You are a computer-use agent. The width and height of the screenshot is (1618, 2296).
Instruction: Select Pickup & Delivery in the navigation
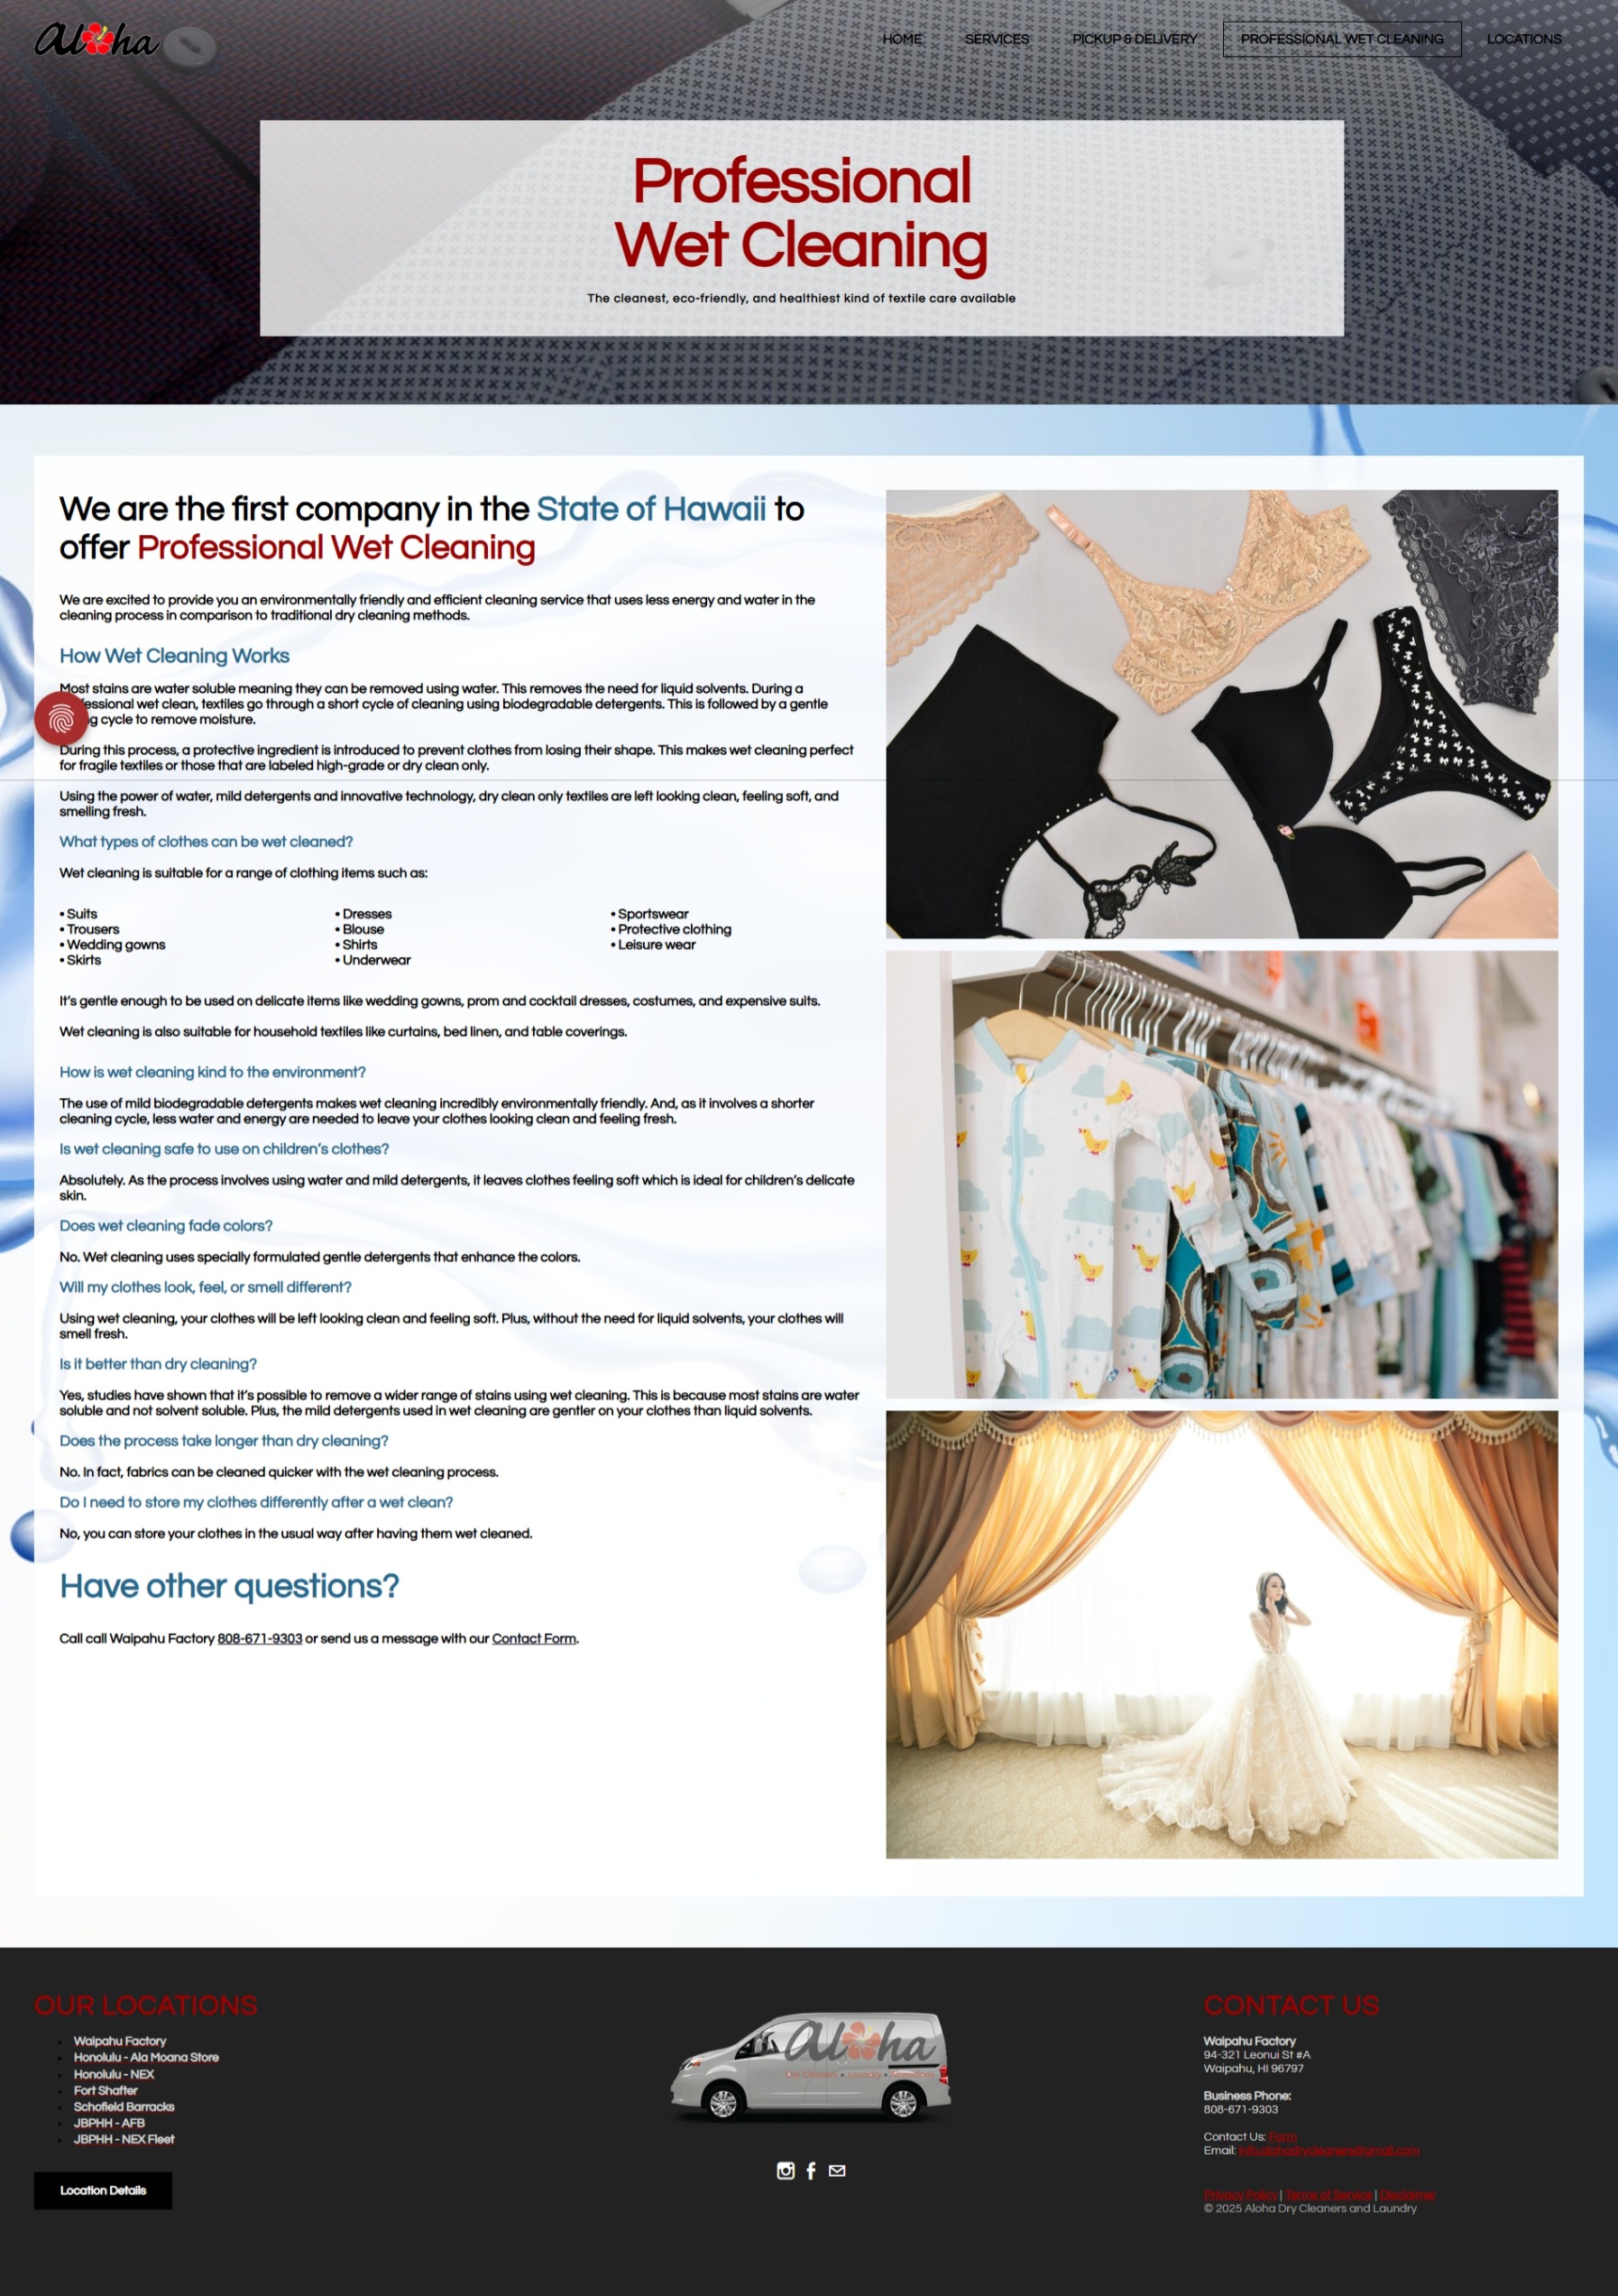[x=1134, y=39]
